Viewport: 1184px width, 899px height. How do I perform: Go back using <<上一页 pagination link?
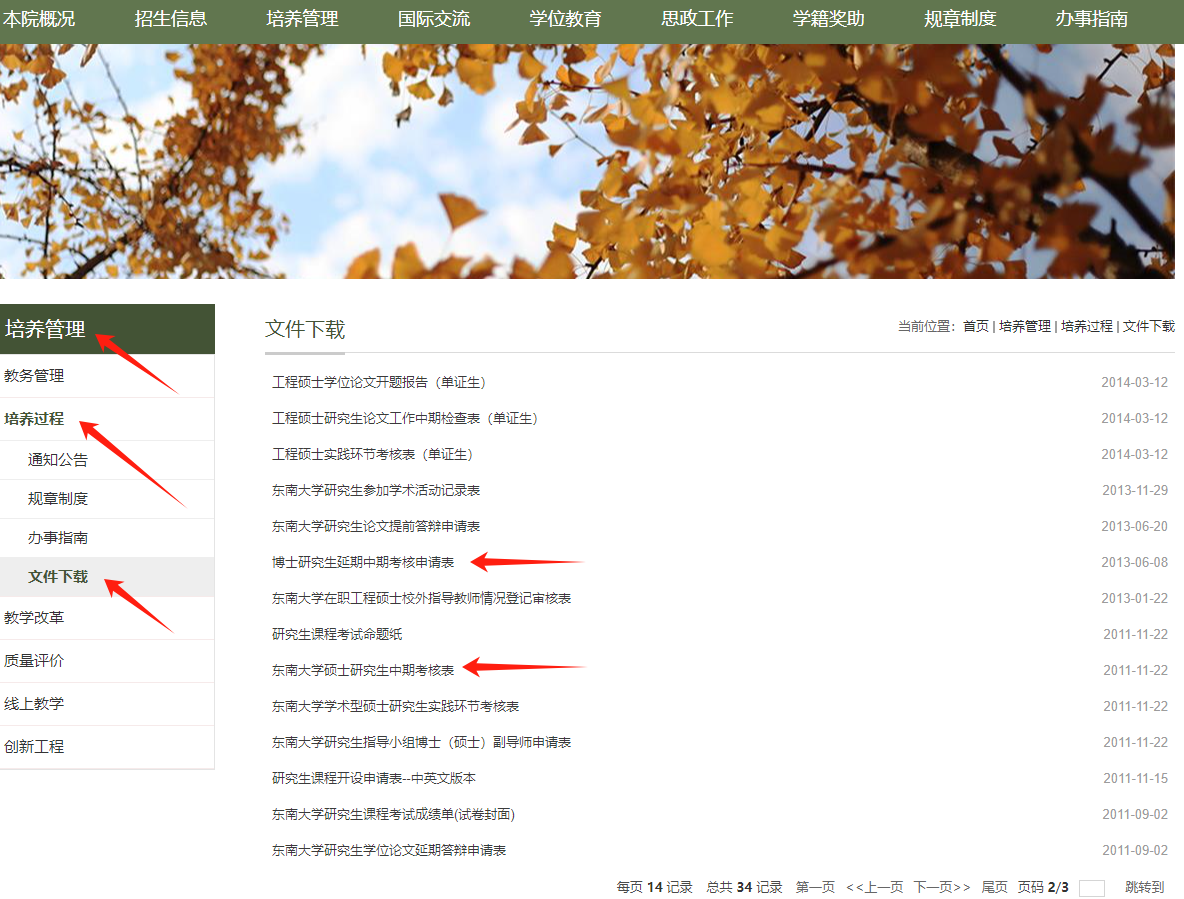pos(874,887)
